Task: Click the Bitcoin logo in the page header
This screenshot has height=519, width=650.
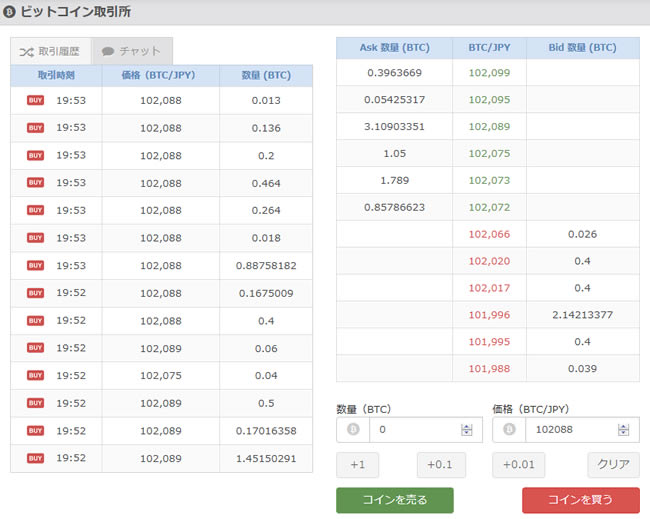Action: pyautogui.click(x=9, y=12)
